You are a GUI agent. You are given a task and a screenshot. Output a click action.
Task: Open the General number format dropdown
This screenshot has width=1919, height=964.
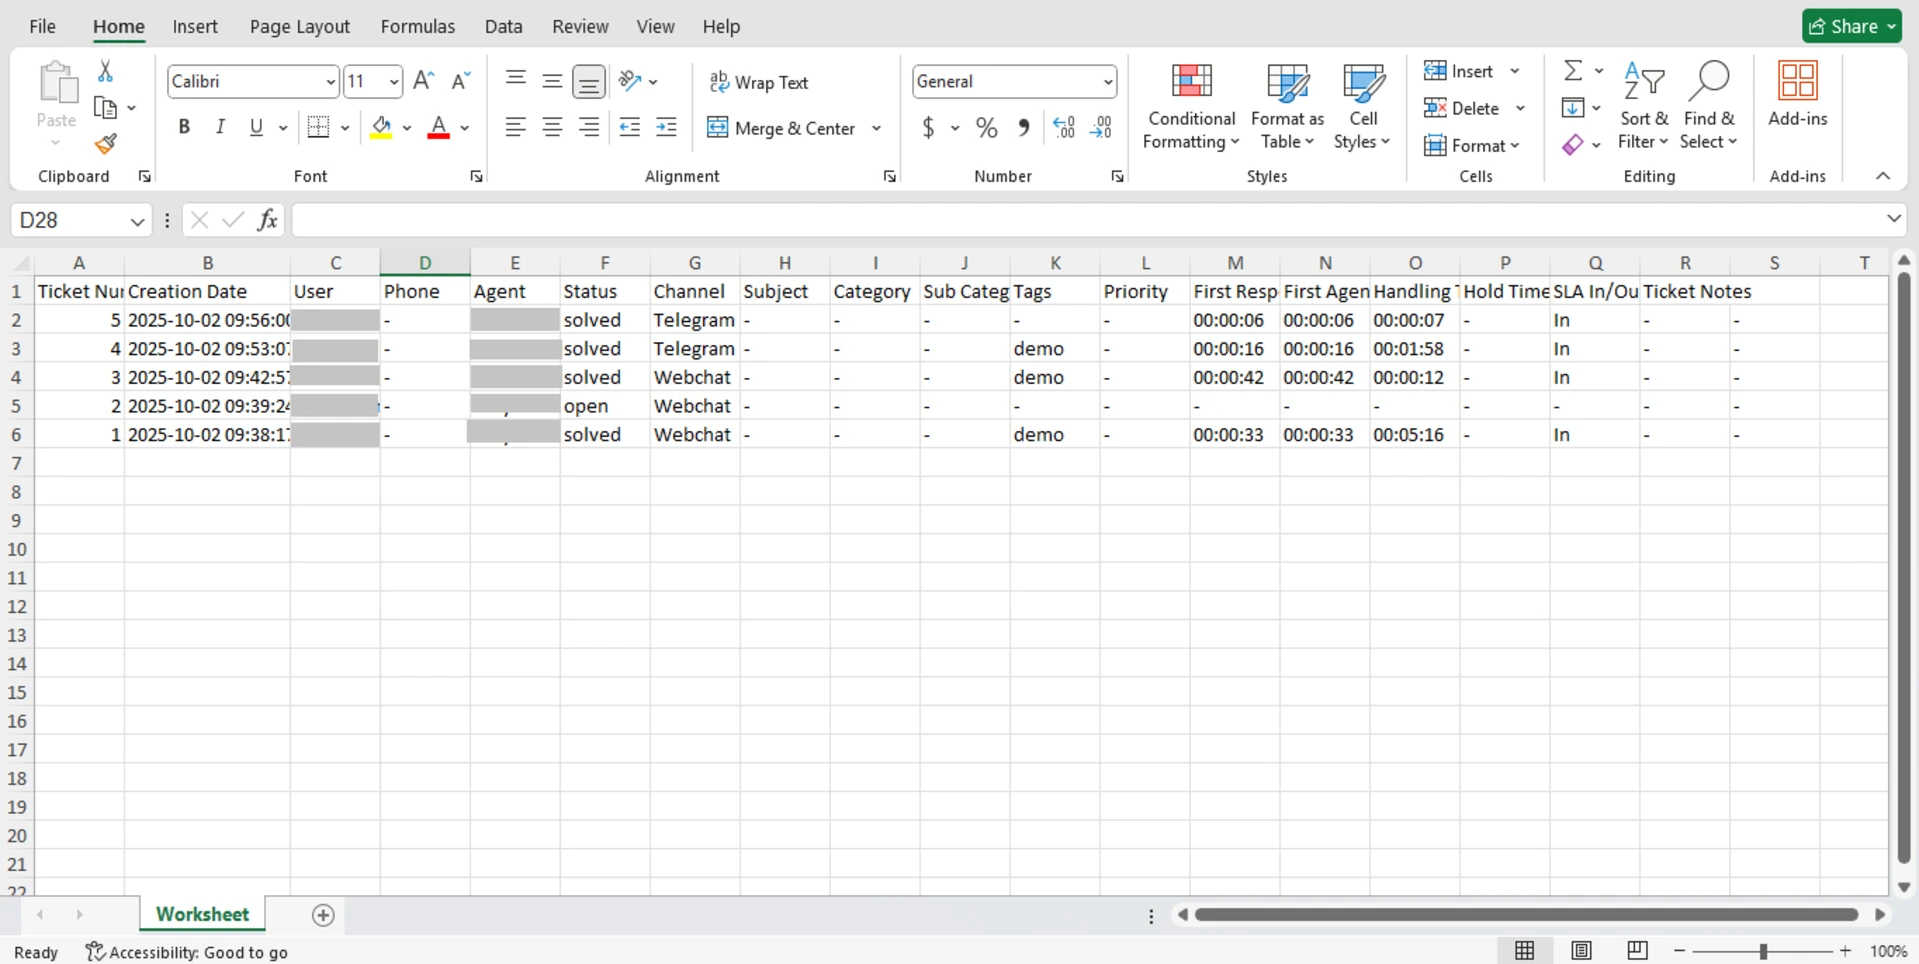click(1107, 82)
